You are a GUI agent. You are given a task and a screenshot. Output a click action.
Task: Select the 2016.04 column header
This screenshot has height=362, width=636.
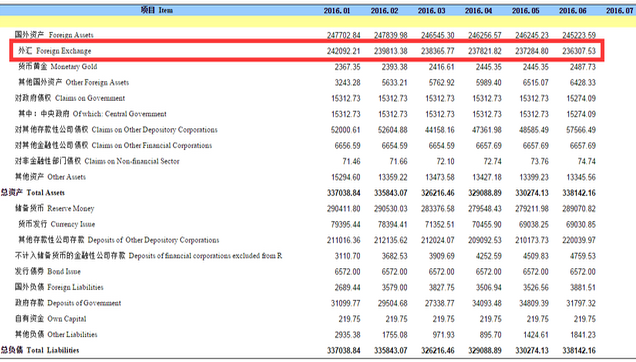[478, 11]
